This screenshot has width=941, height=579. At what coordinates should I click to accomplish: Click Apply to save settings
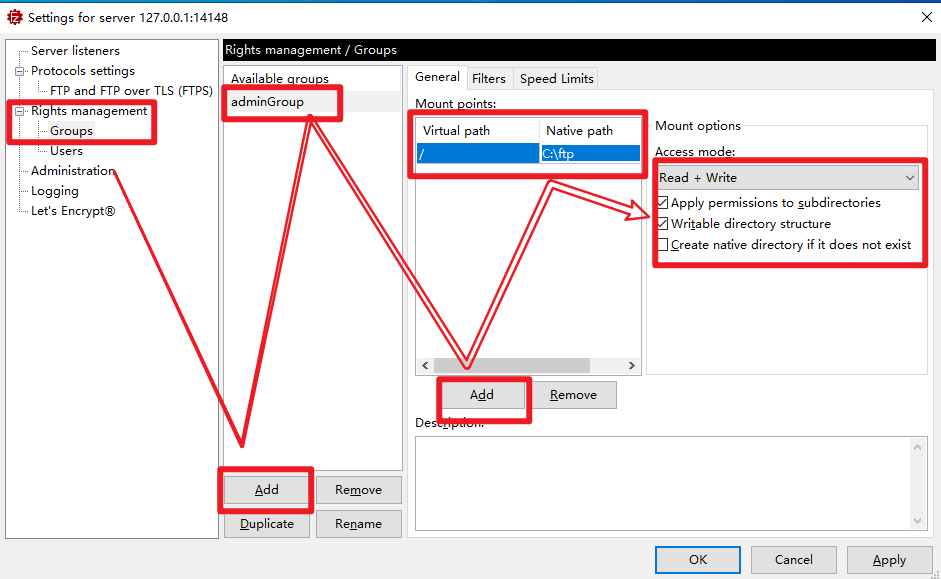click(889, 560)
